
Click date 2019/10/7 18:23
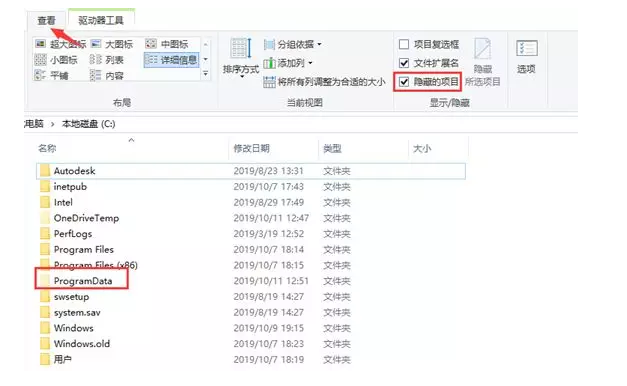[x=268, y=344]
